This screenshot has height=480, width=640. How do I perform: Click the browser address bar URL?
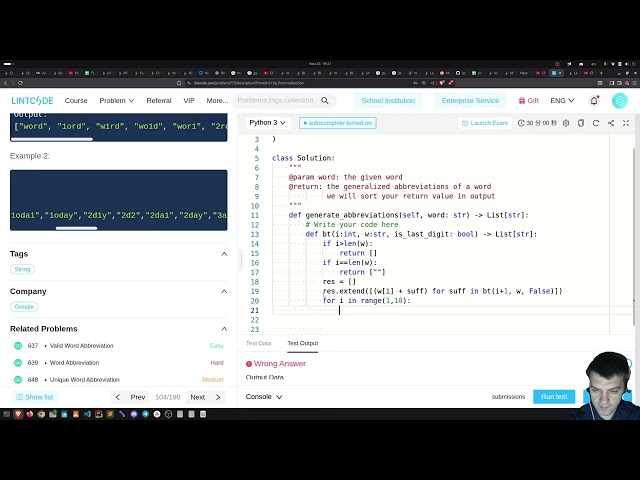pyautogui.click(x=249, y=83)
